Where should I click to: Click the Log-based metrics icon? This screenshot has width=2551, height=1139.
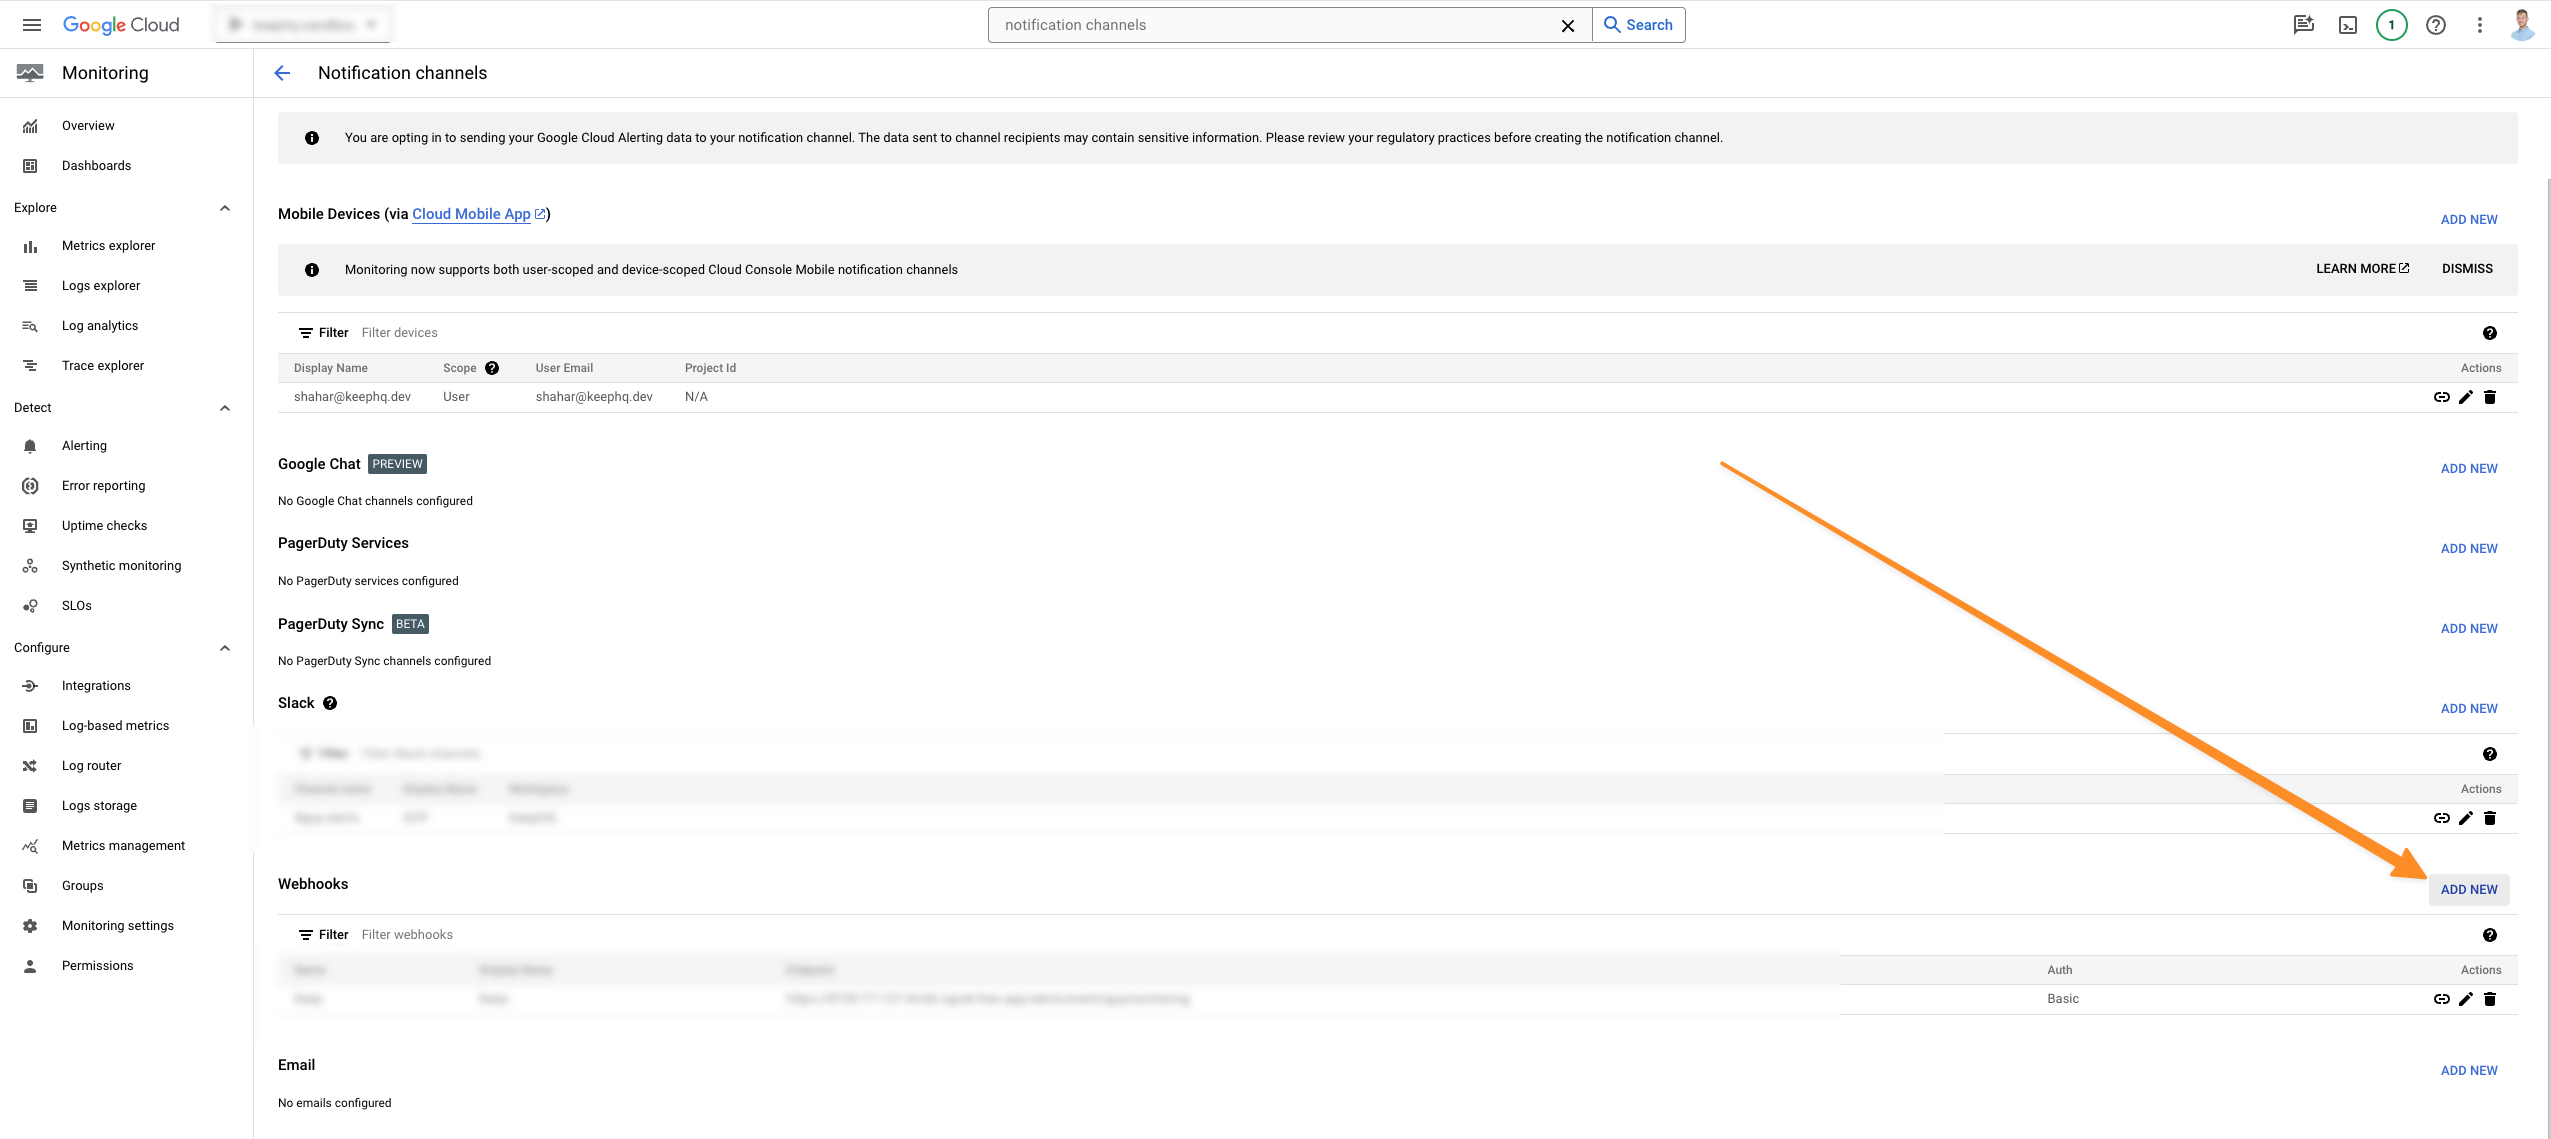point(30,726)
